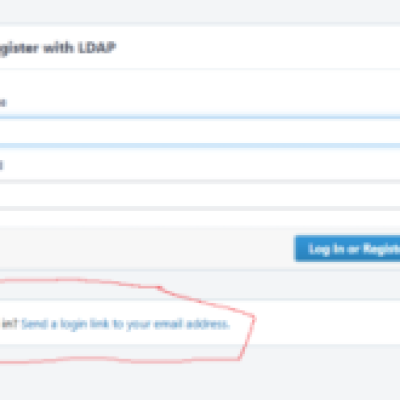This screenshot has width=400, height=400.
Task: Focus the blue-highlighted username input field
Action: [x=200, y=131]
